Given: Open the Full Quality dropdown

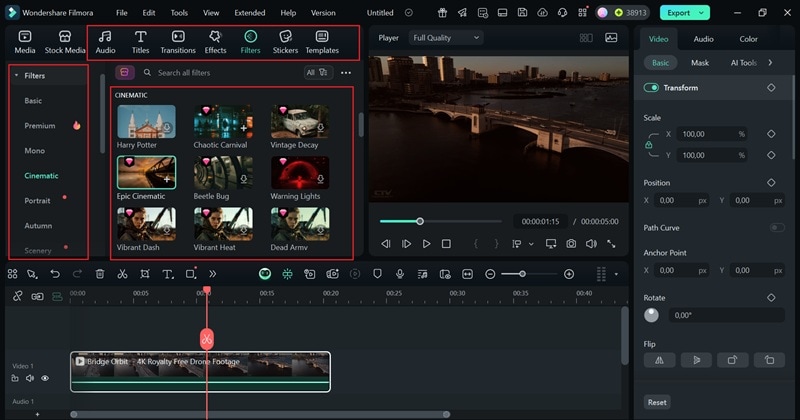Looking at the screenshot, I should point(445,38).
